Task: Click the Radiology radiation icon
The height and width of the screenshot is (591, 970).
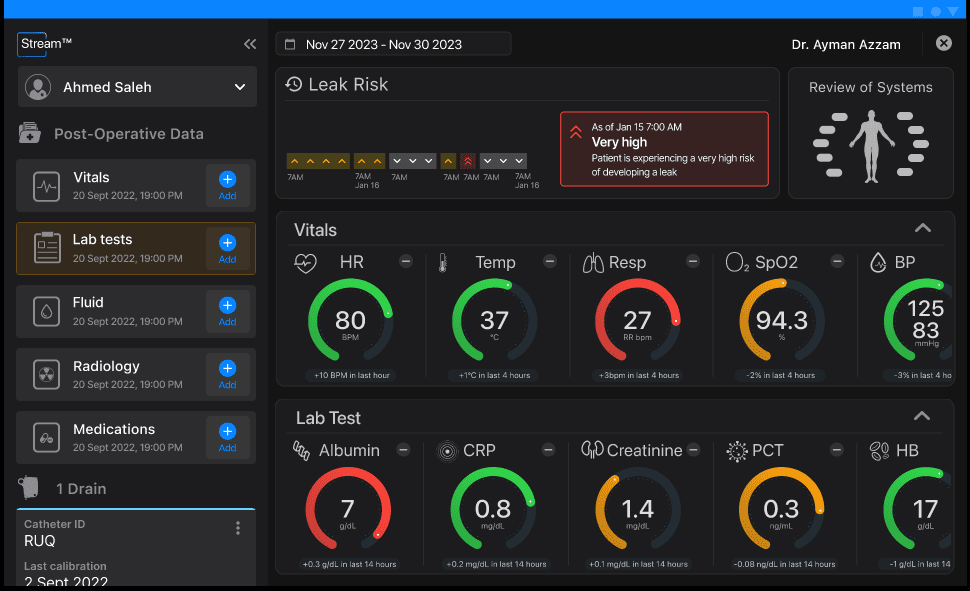Action: pyautogui.click(x=46, y=374)
